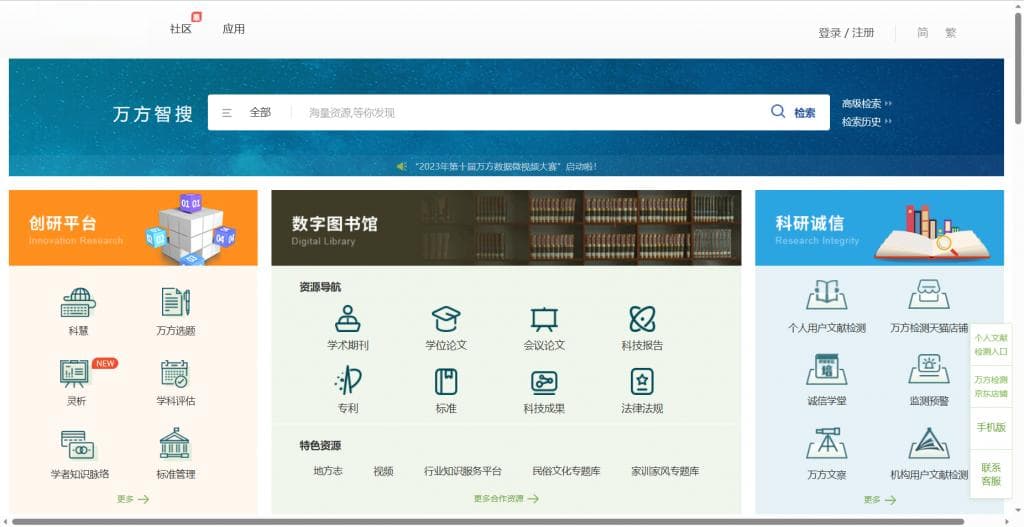Open the 社区 menu item
The image size is (1024, 527).
[181, 29]
